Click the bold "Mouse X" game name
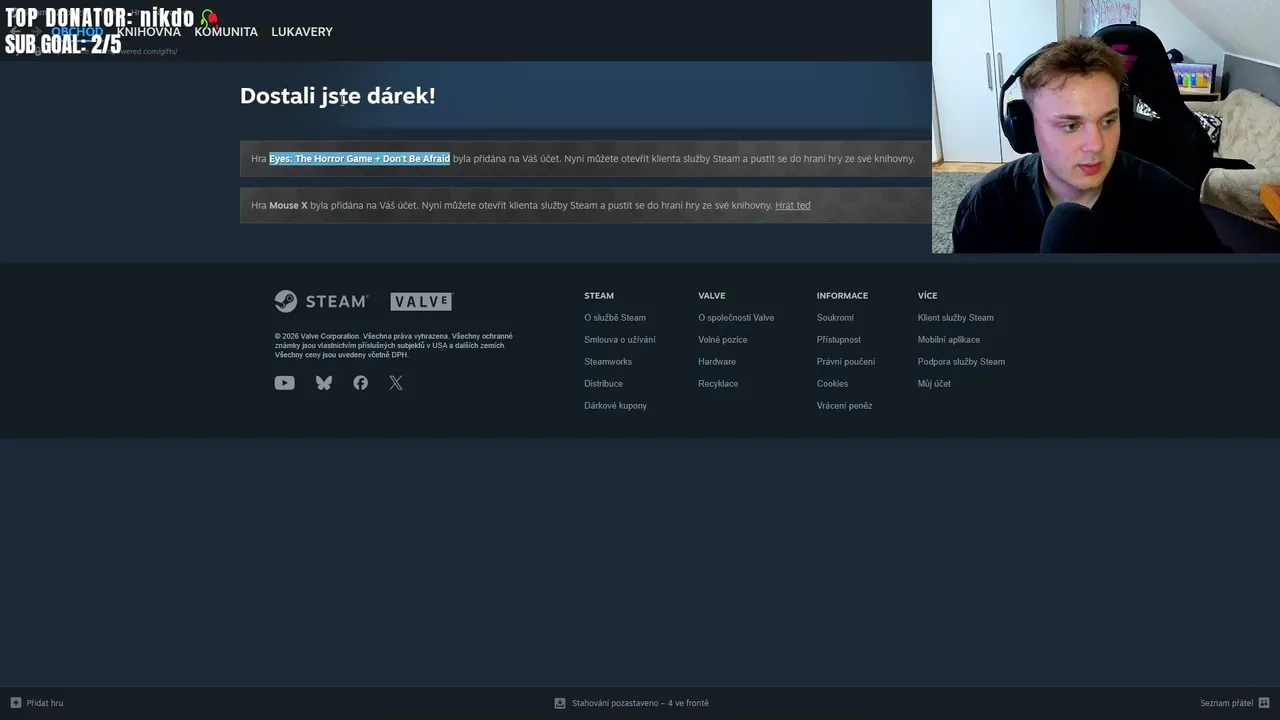 [x=288, y=205]
